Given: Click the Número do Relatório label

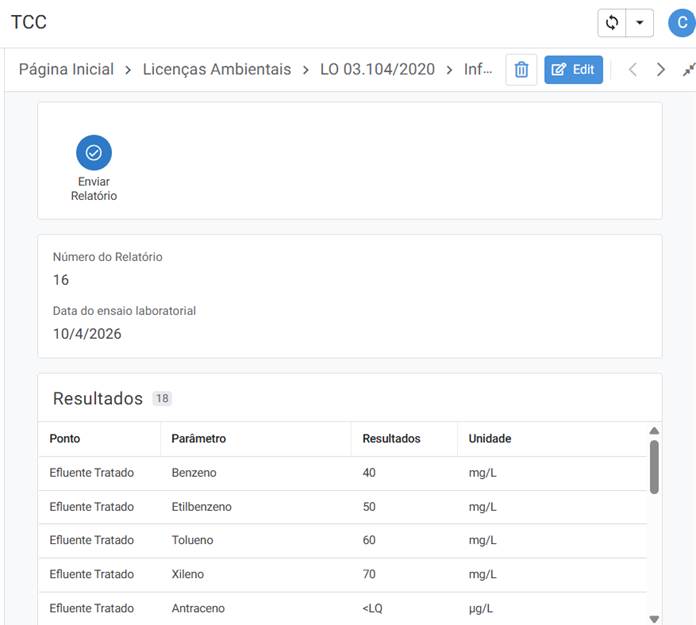Looking at the screenshot, I should (x=107, y=257).
